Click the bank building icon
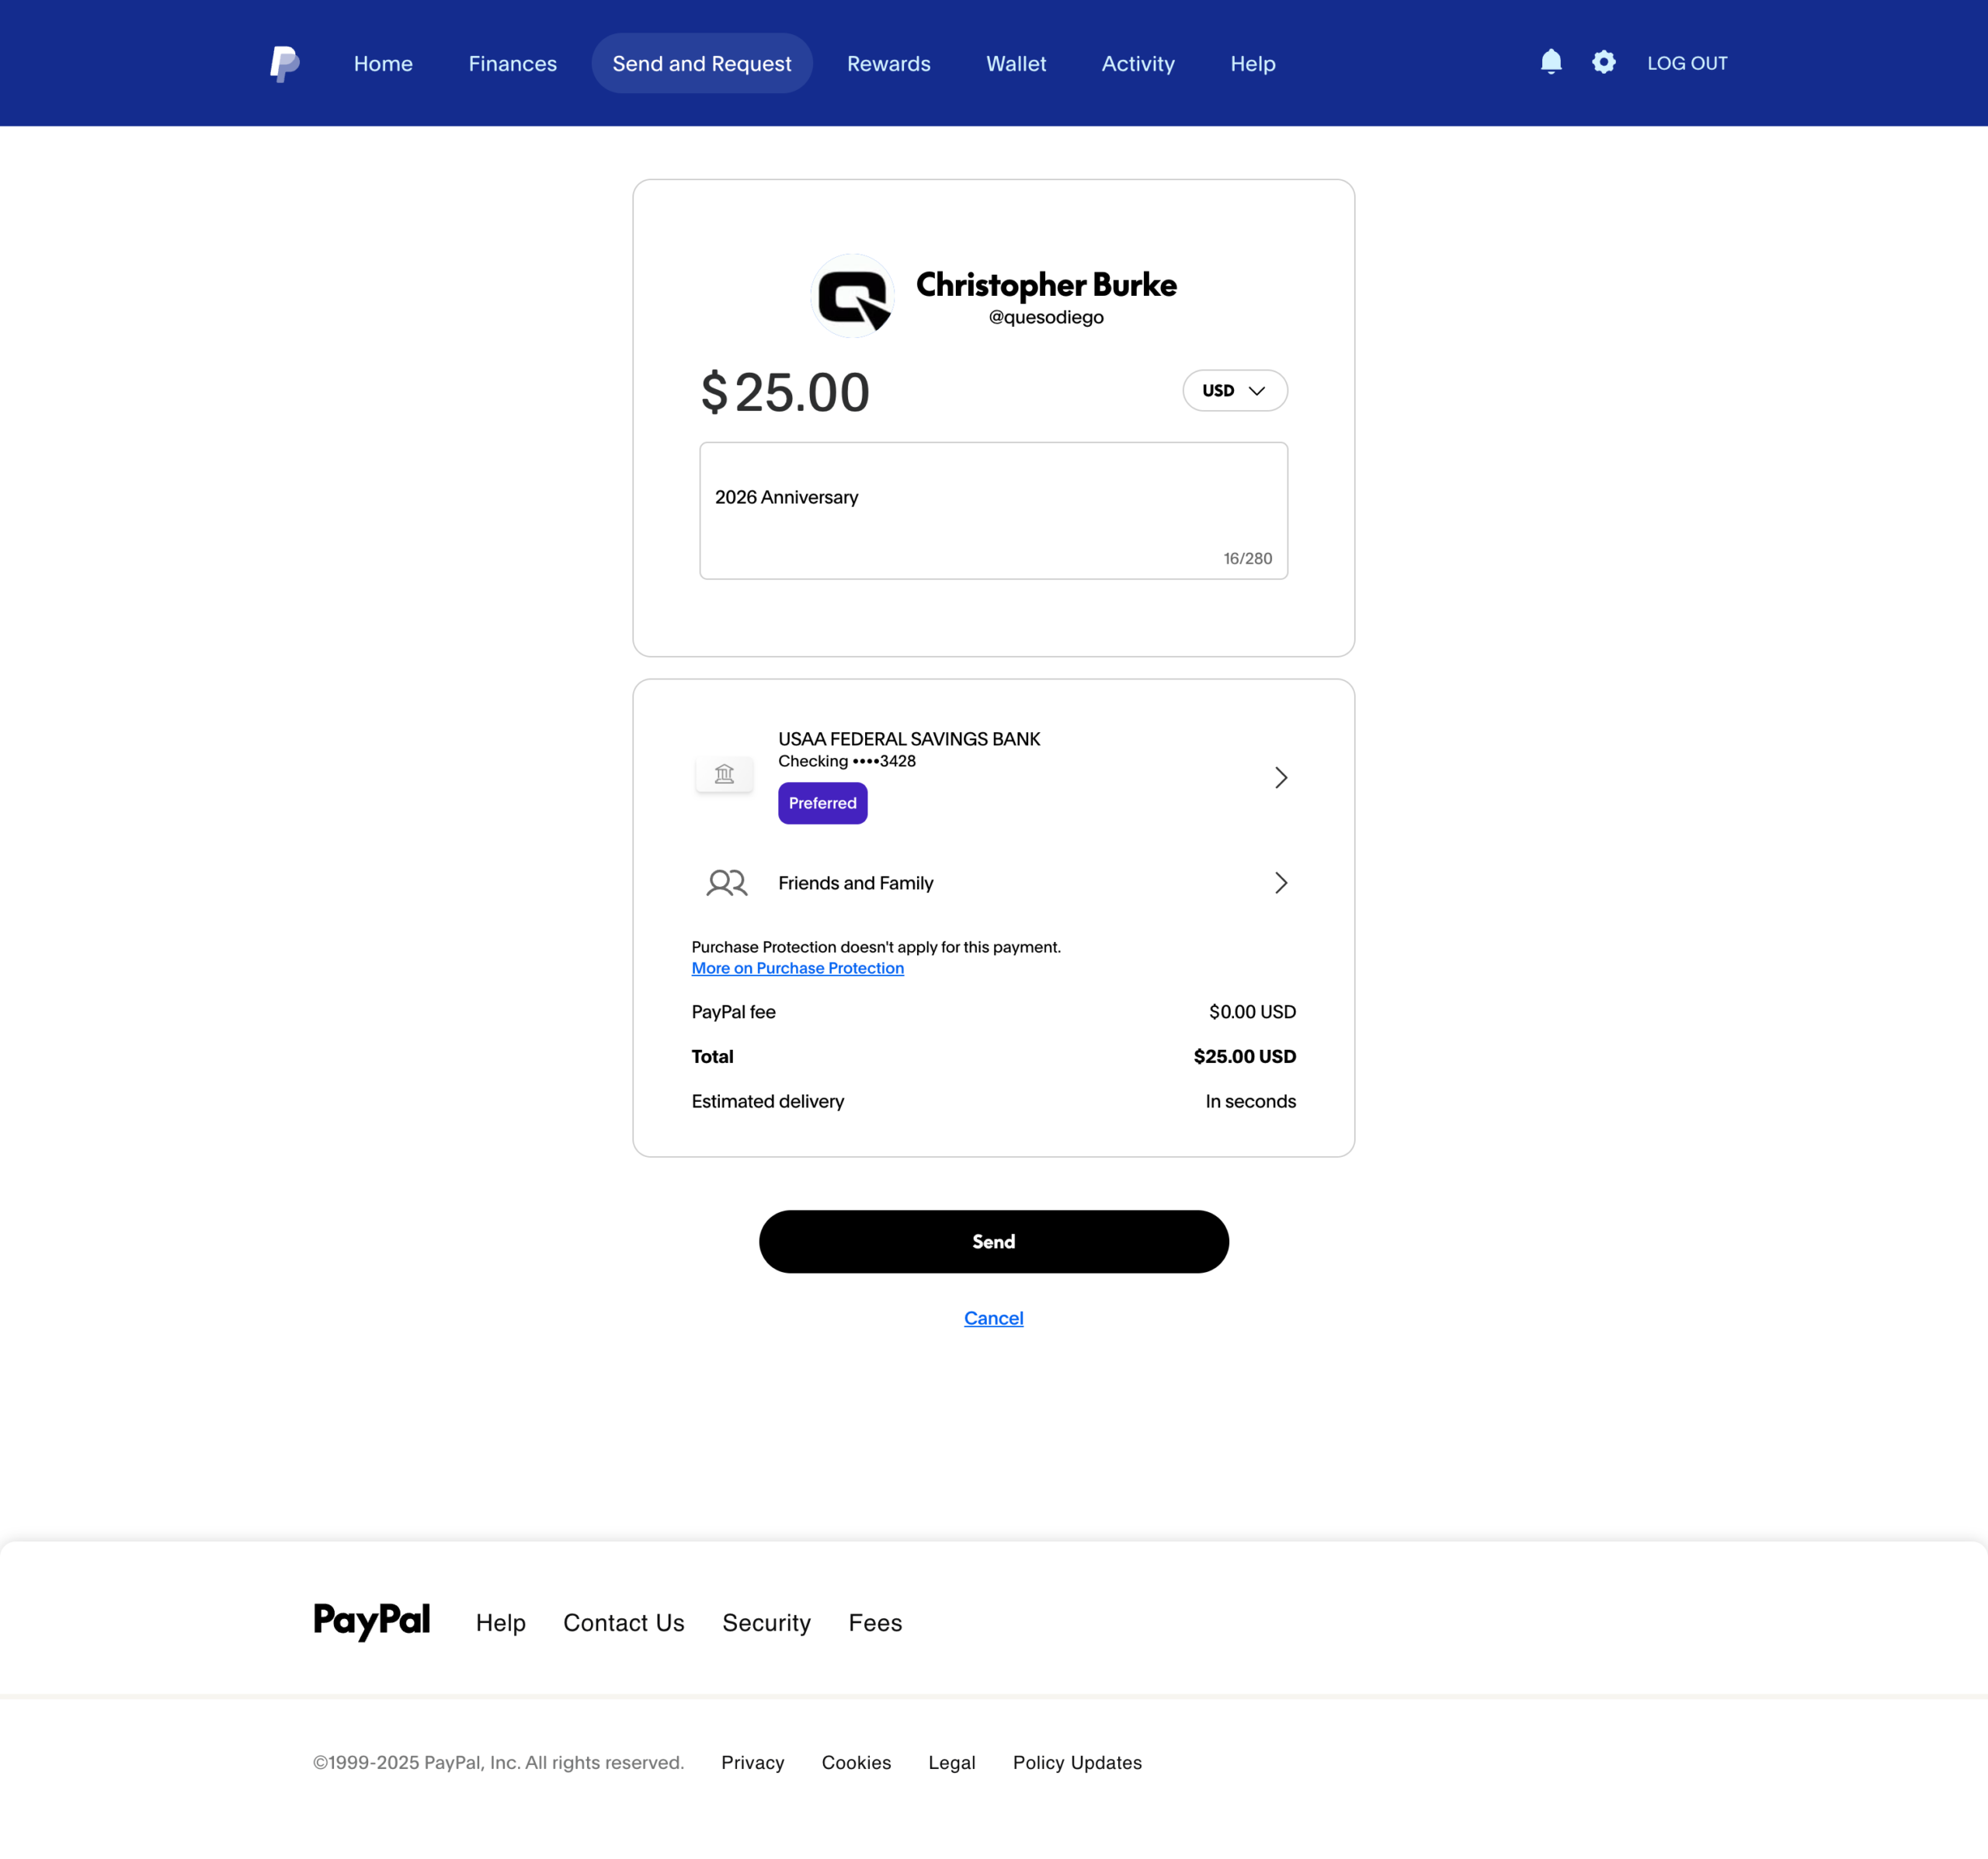The image size is (1988, 1859). (x=724, y=774)
